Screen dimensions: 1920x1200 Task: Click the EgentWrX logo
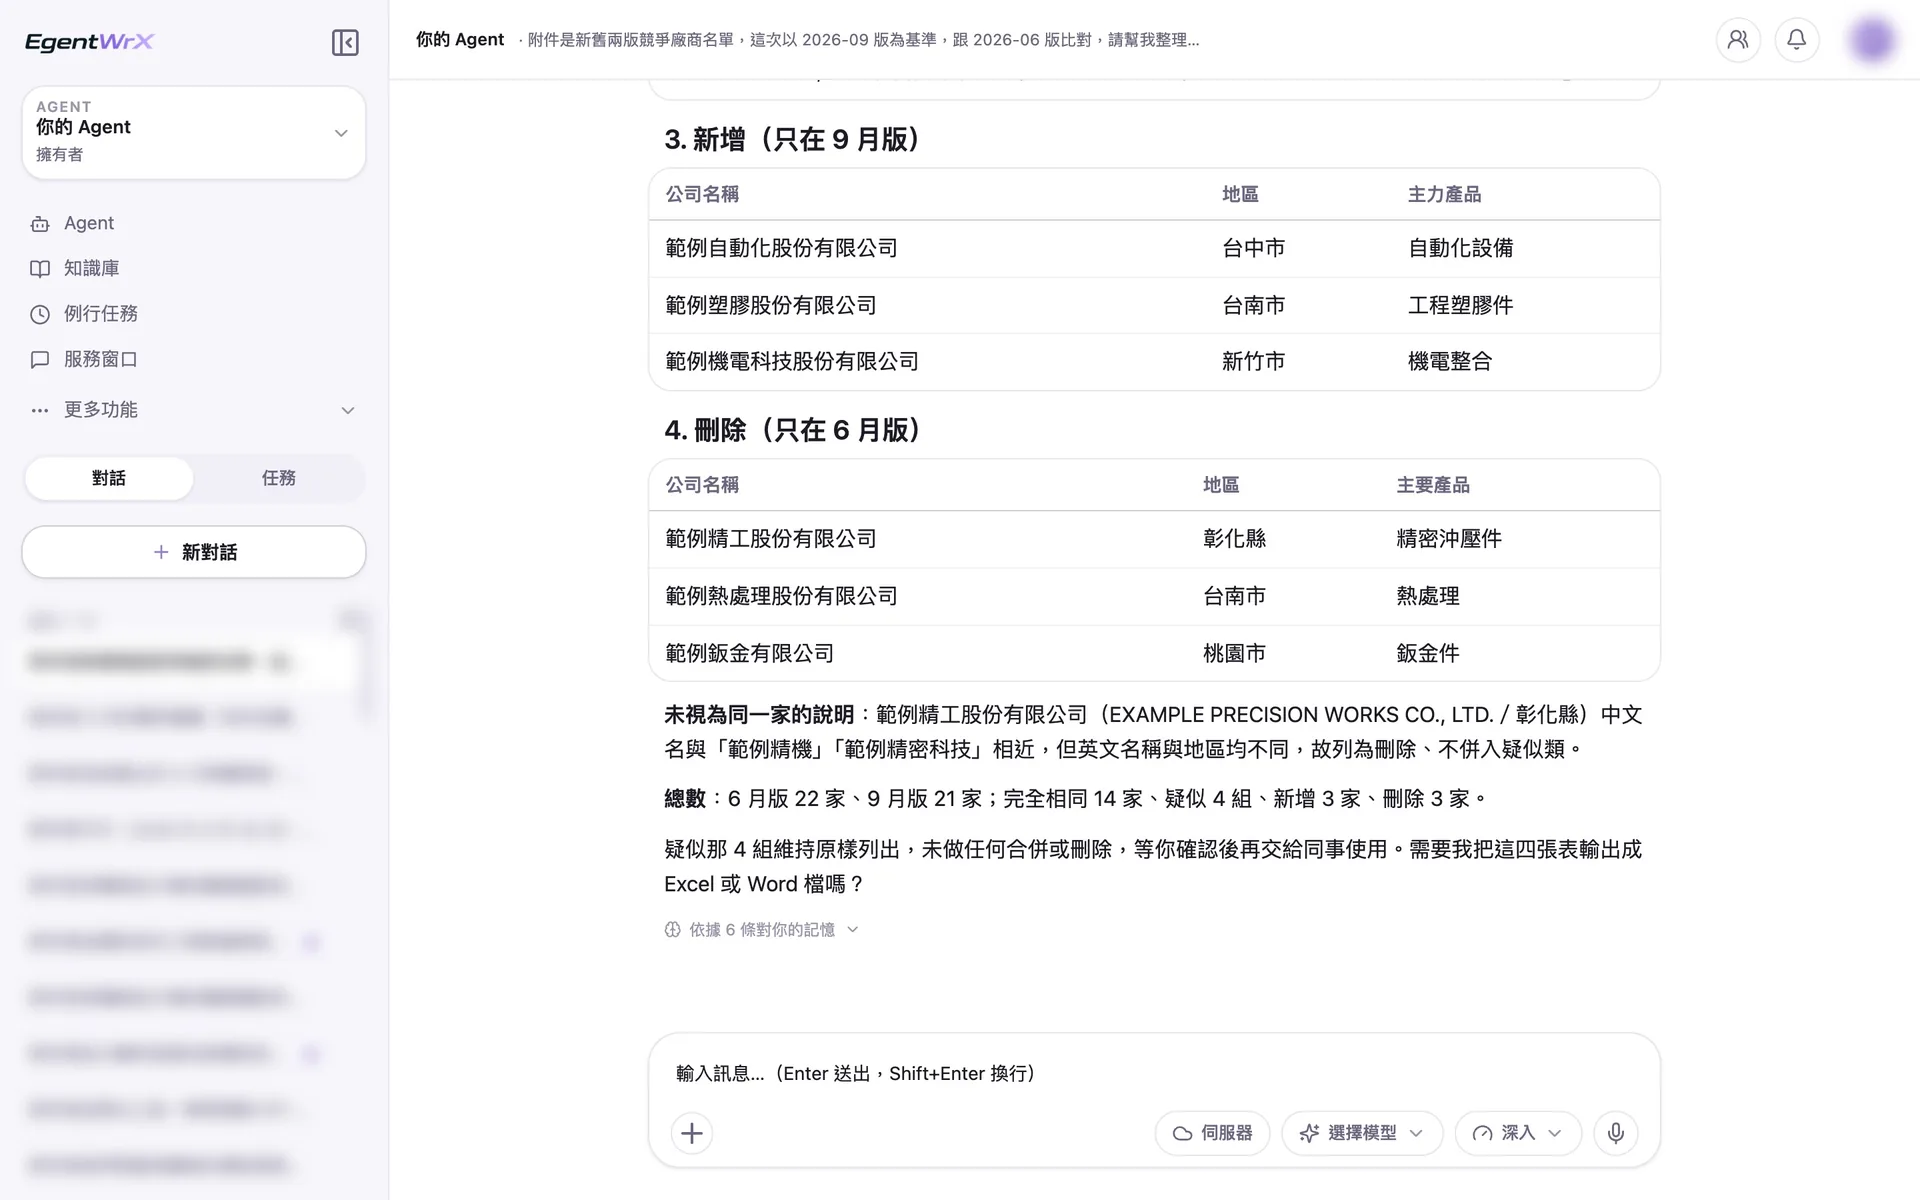(x=89, y=41)
